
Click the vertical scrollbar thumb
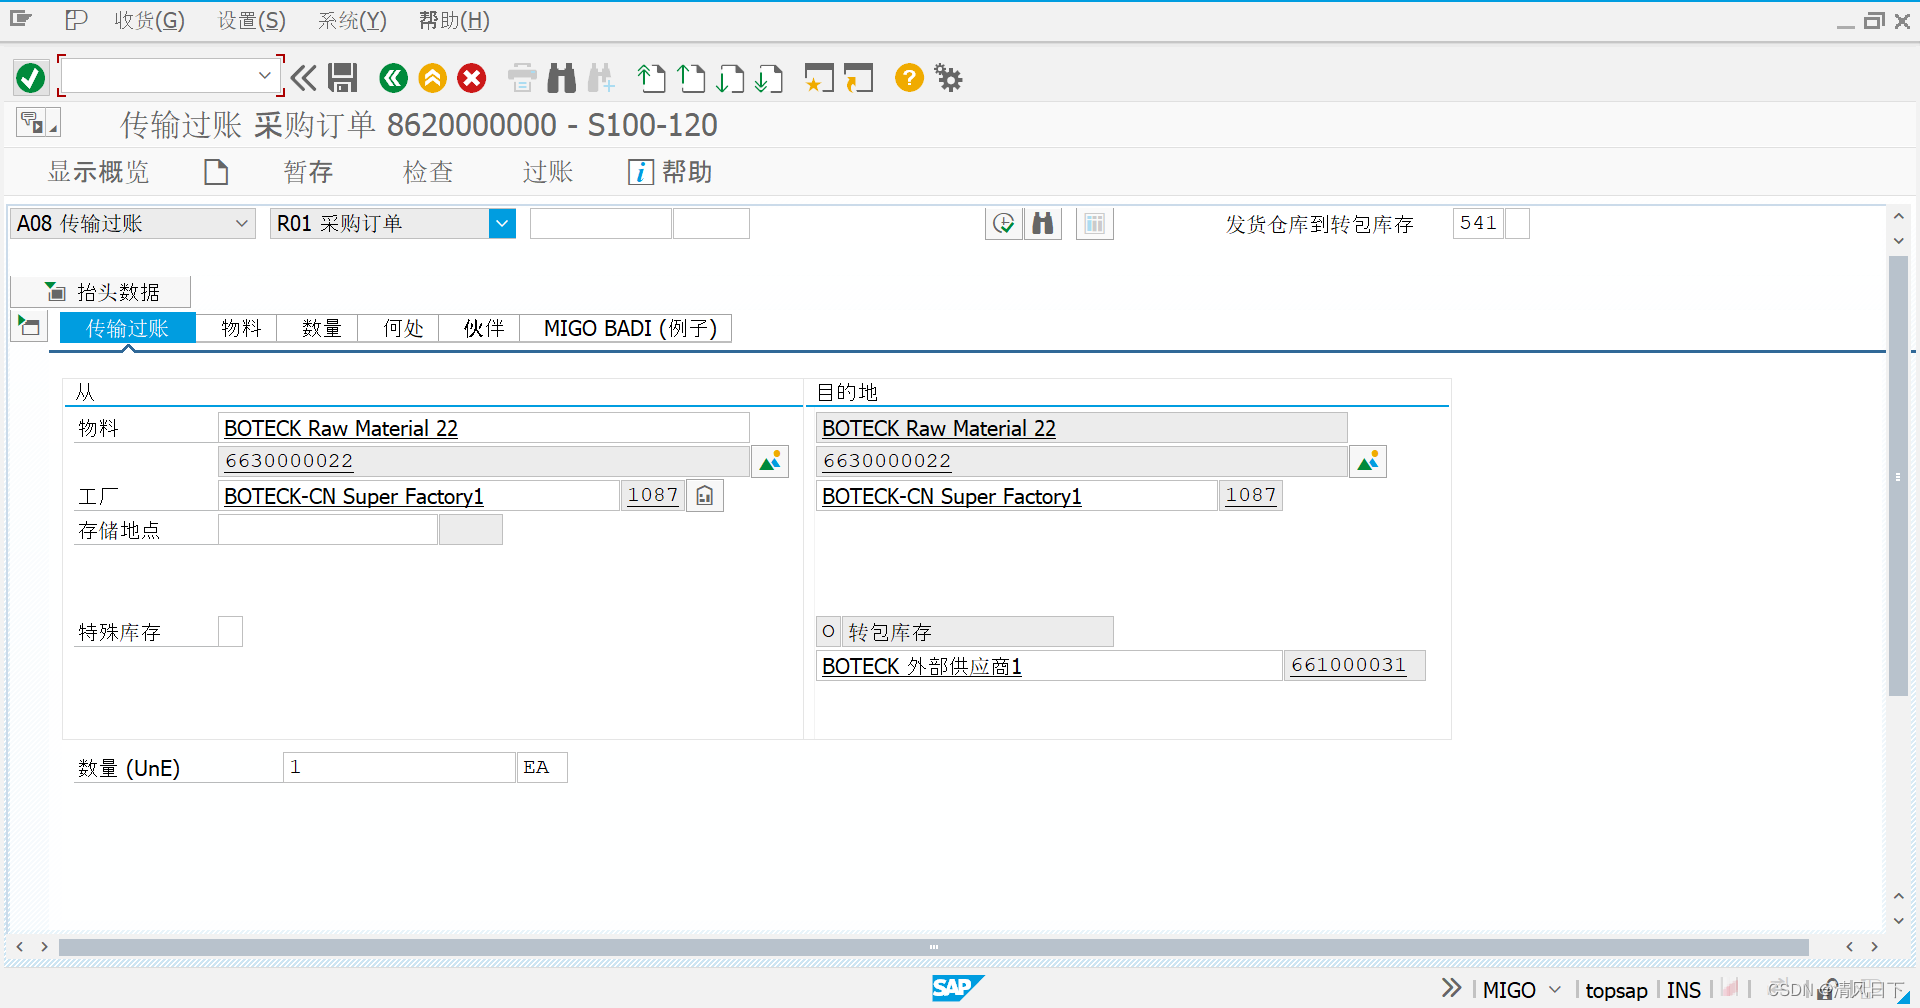[1898, 475]
